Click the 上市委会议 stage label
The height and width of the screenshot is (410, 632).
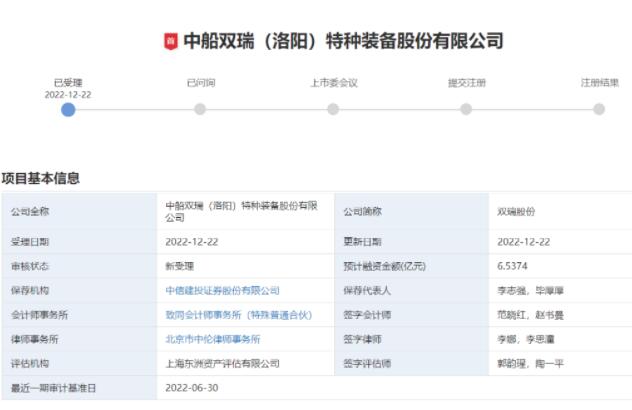pyautogui.click(x=334, y=83)
